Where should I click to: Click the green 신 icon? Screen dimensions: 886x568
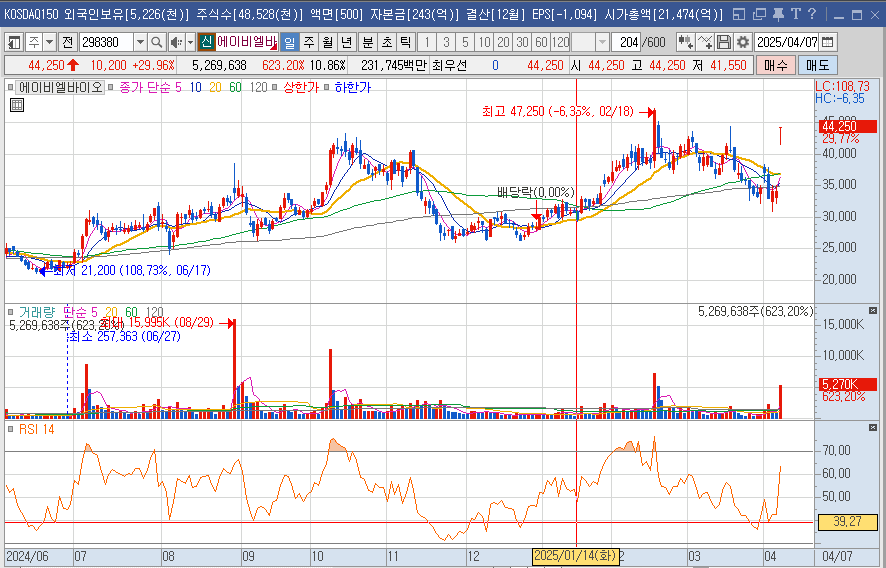(x=207, y=42)
